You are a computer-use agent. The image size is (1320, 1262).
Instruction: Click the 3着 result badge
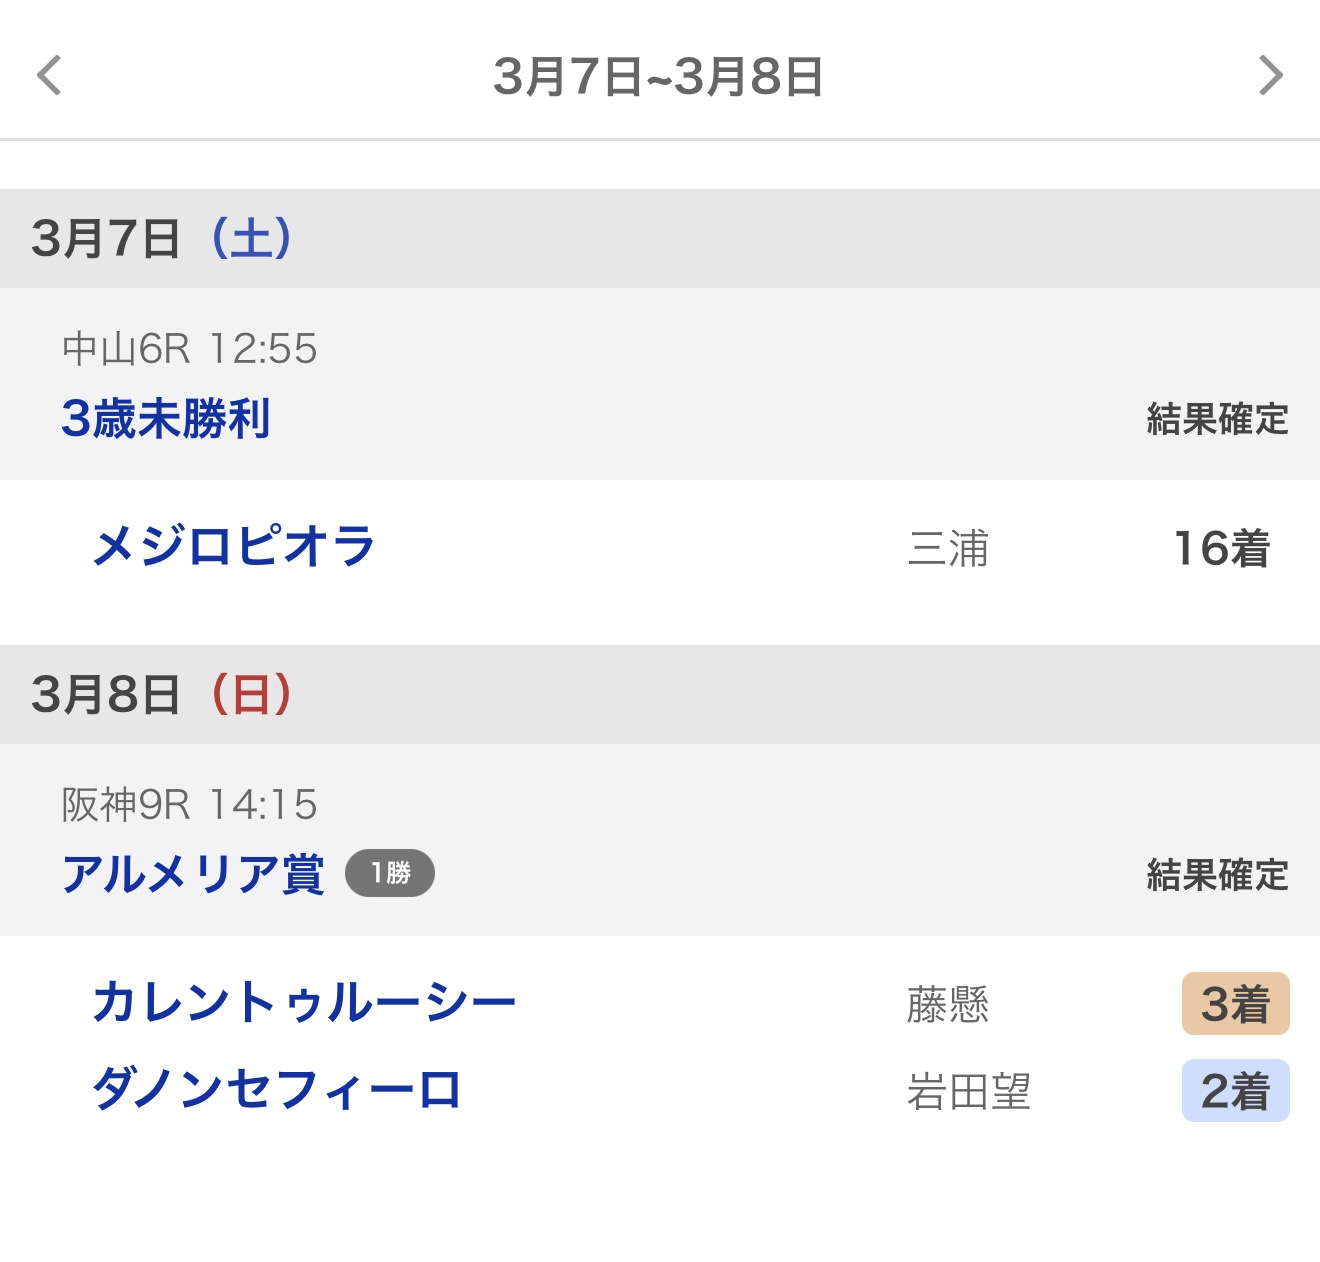pyautogui.click(x=1235, y=1004)
